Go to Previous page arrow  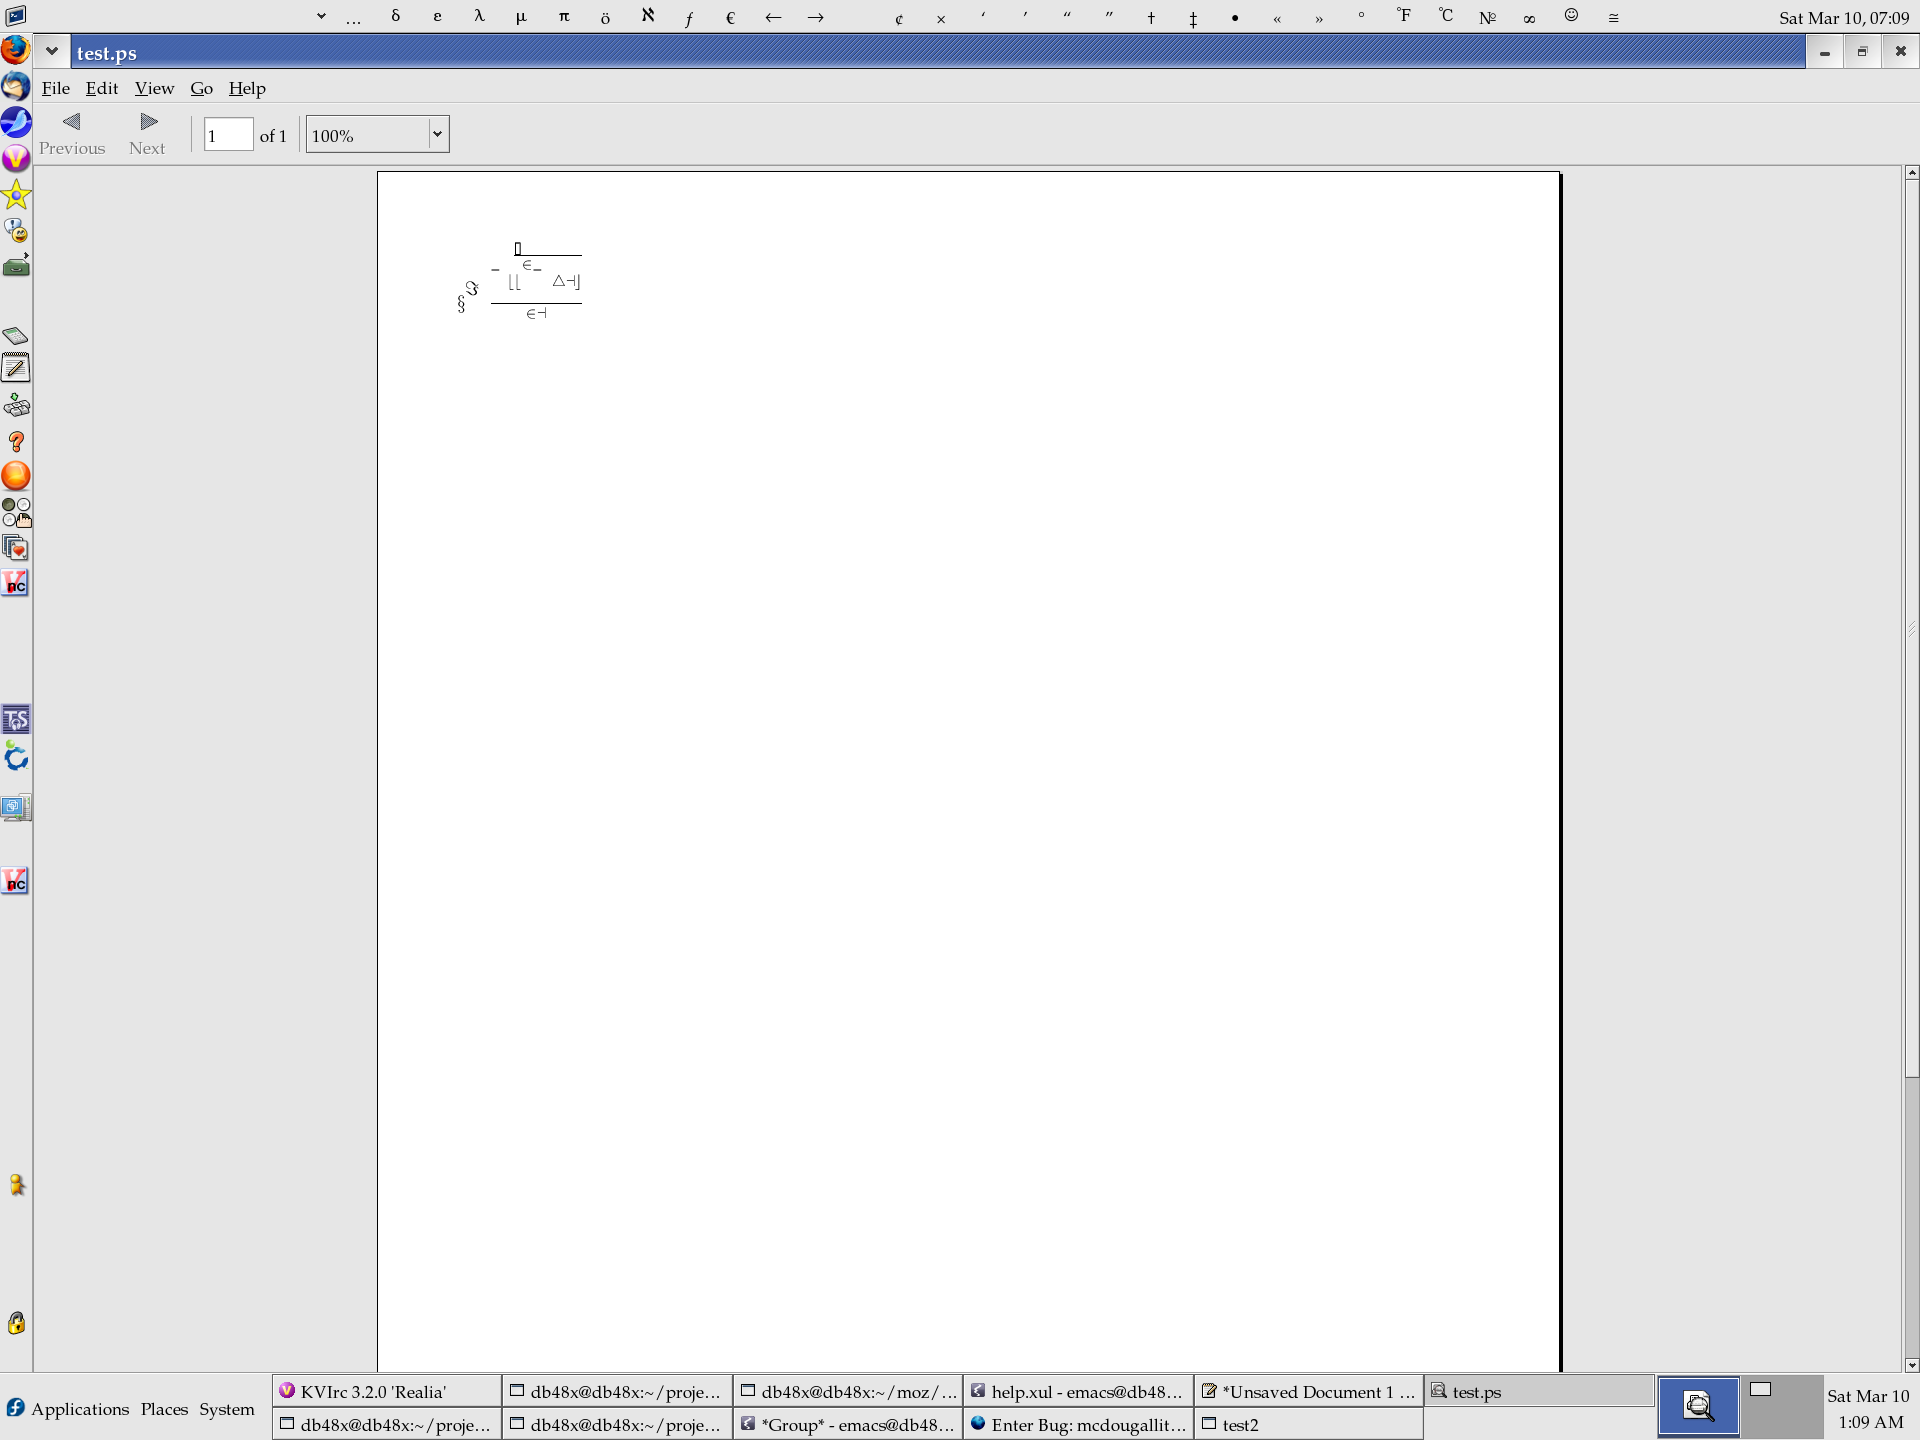click(71, 133)
